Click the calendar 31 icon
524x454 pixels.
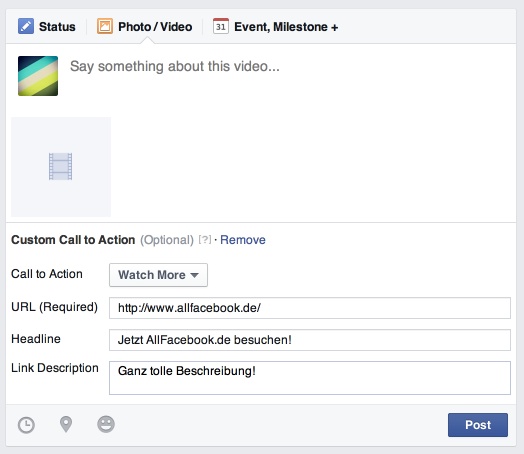(221, 26)
